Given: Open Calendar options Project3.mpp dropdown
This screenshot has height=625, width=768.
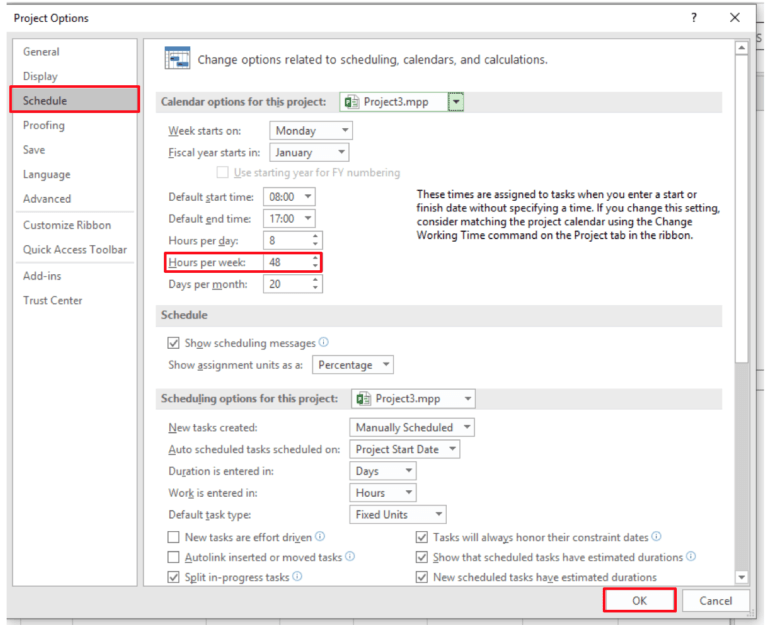Looking at the screenshot, I should pos(456,102).
